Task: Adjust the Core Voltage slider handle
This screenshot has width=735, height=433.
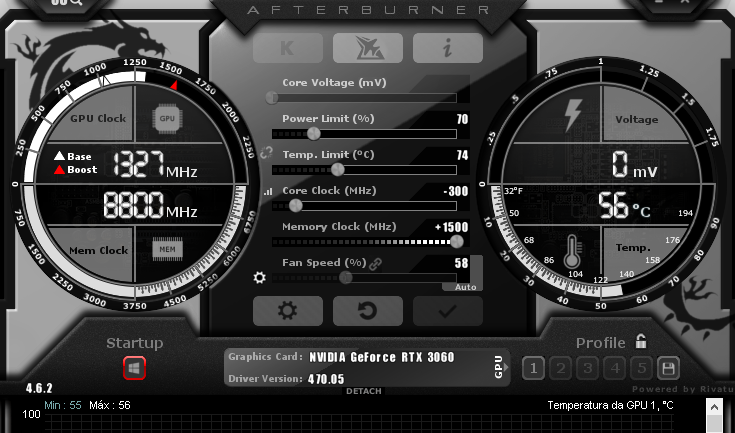Action: pyautogui.click(x=272, y=97)
